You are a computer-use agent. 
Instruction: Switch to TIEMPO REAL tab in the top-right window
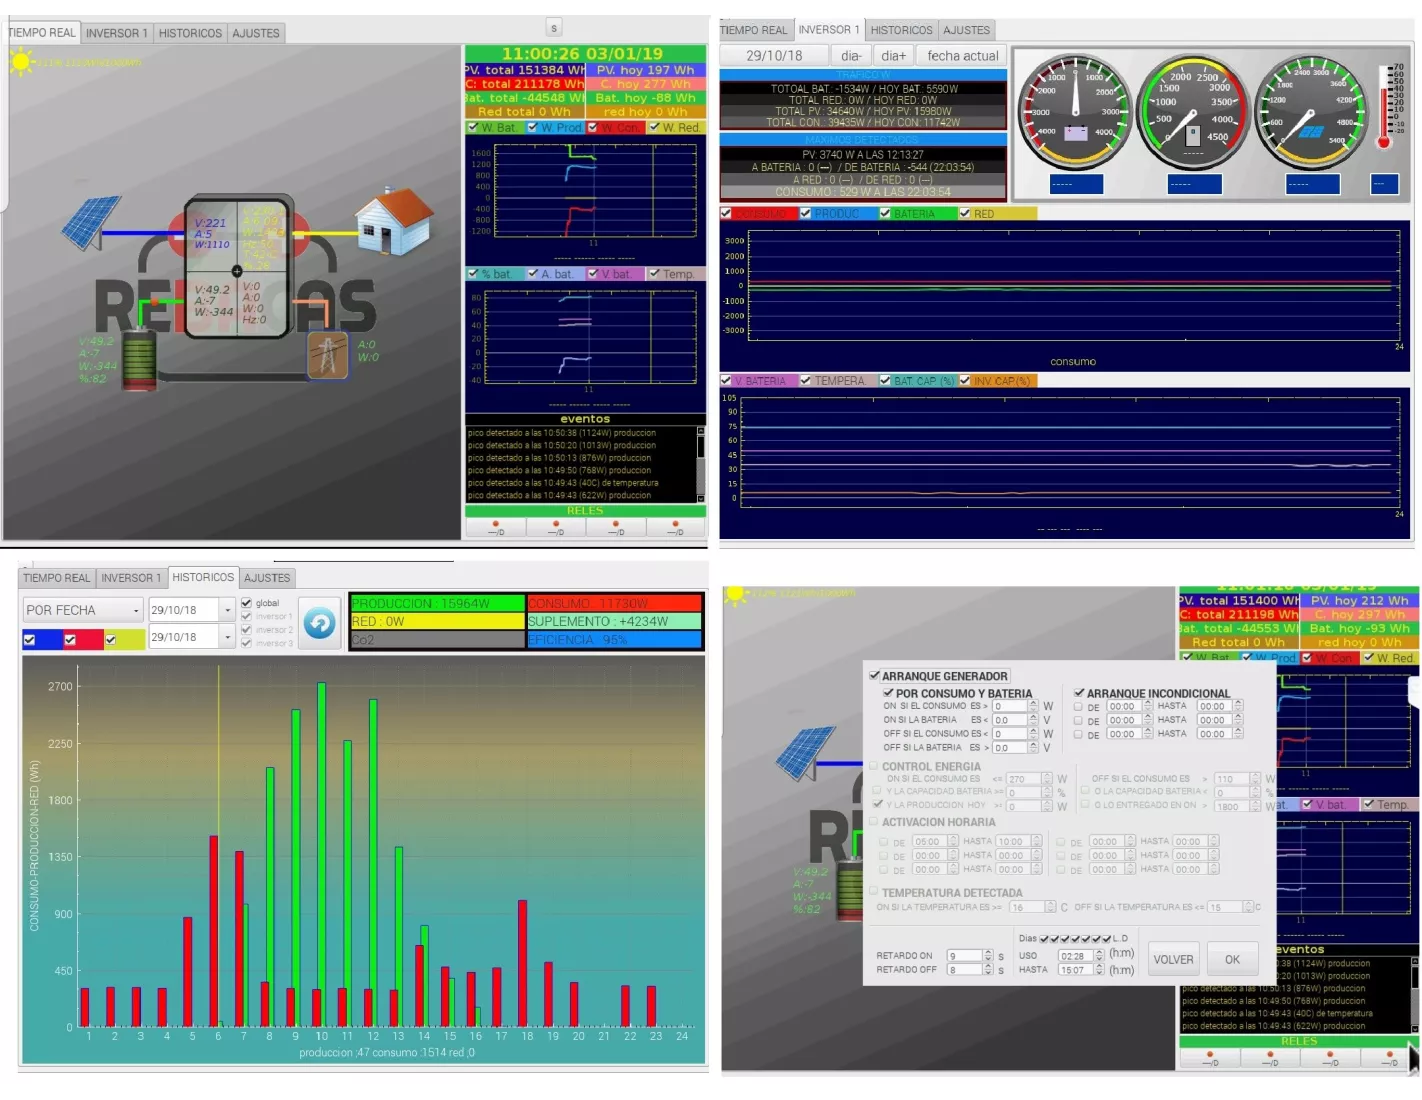[x=754, y=30]
